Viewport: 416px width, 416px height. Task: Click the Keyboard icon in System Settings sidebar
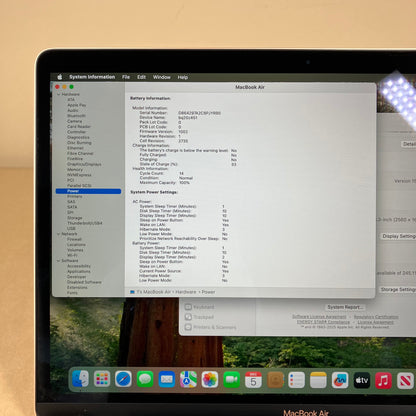click(x=188, y=307)
